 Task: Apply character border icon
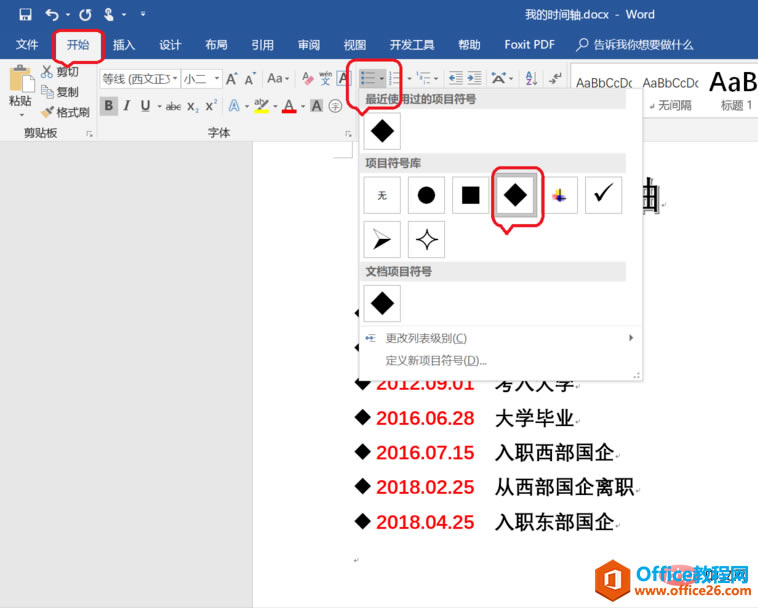[x=343, y=78]
